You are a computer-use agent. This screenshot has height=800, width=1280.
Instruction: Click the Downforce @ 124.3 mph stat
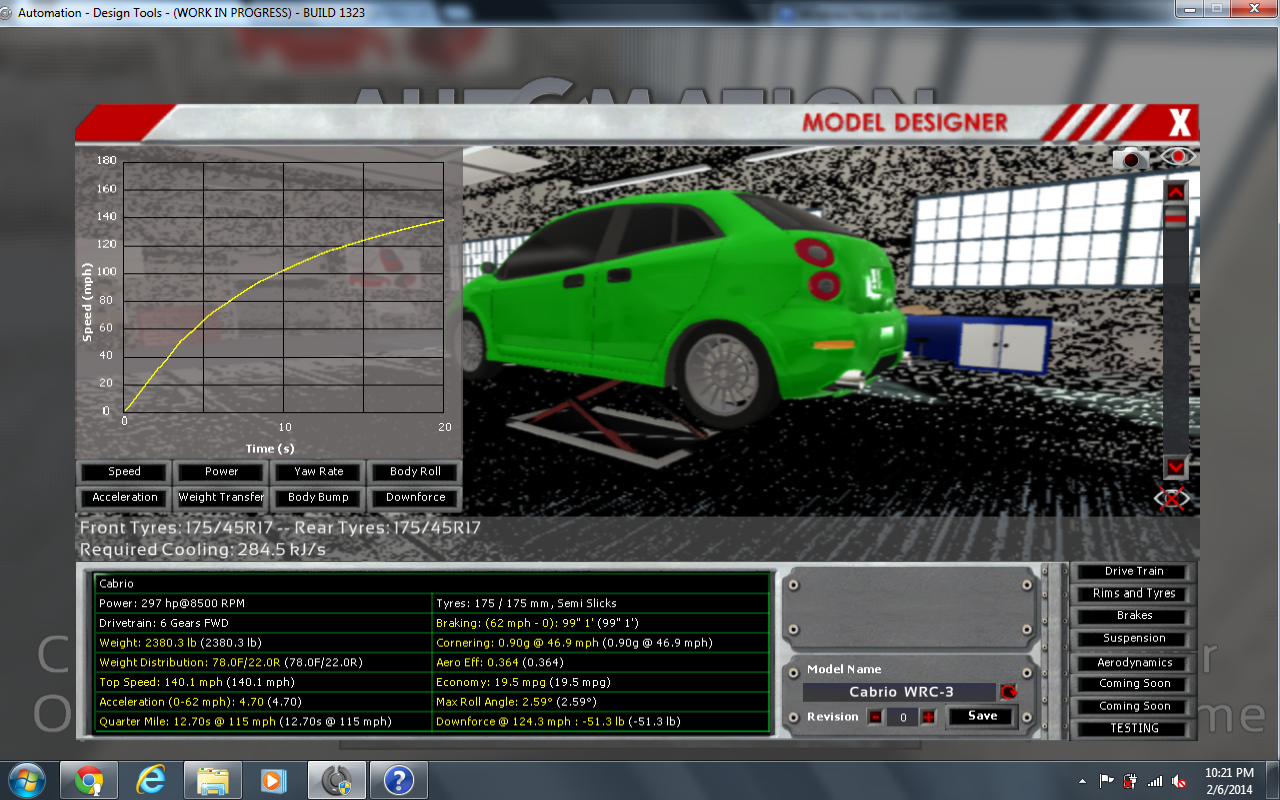click(600, 721)
